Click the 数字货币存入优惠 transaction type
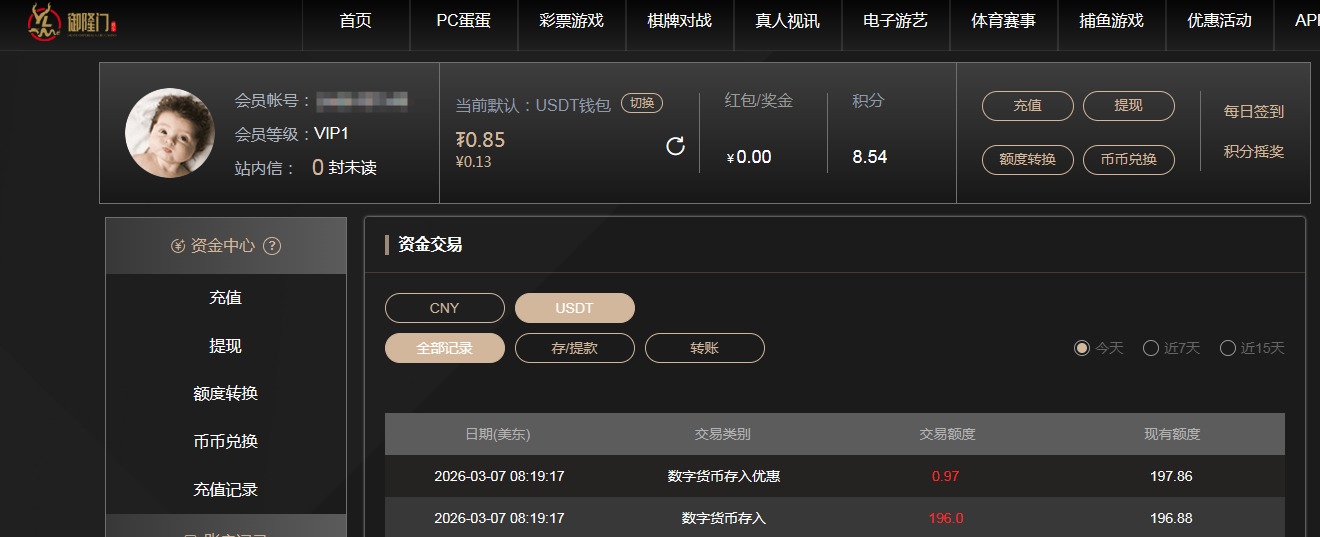 (x=724, y=477)
